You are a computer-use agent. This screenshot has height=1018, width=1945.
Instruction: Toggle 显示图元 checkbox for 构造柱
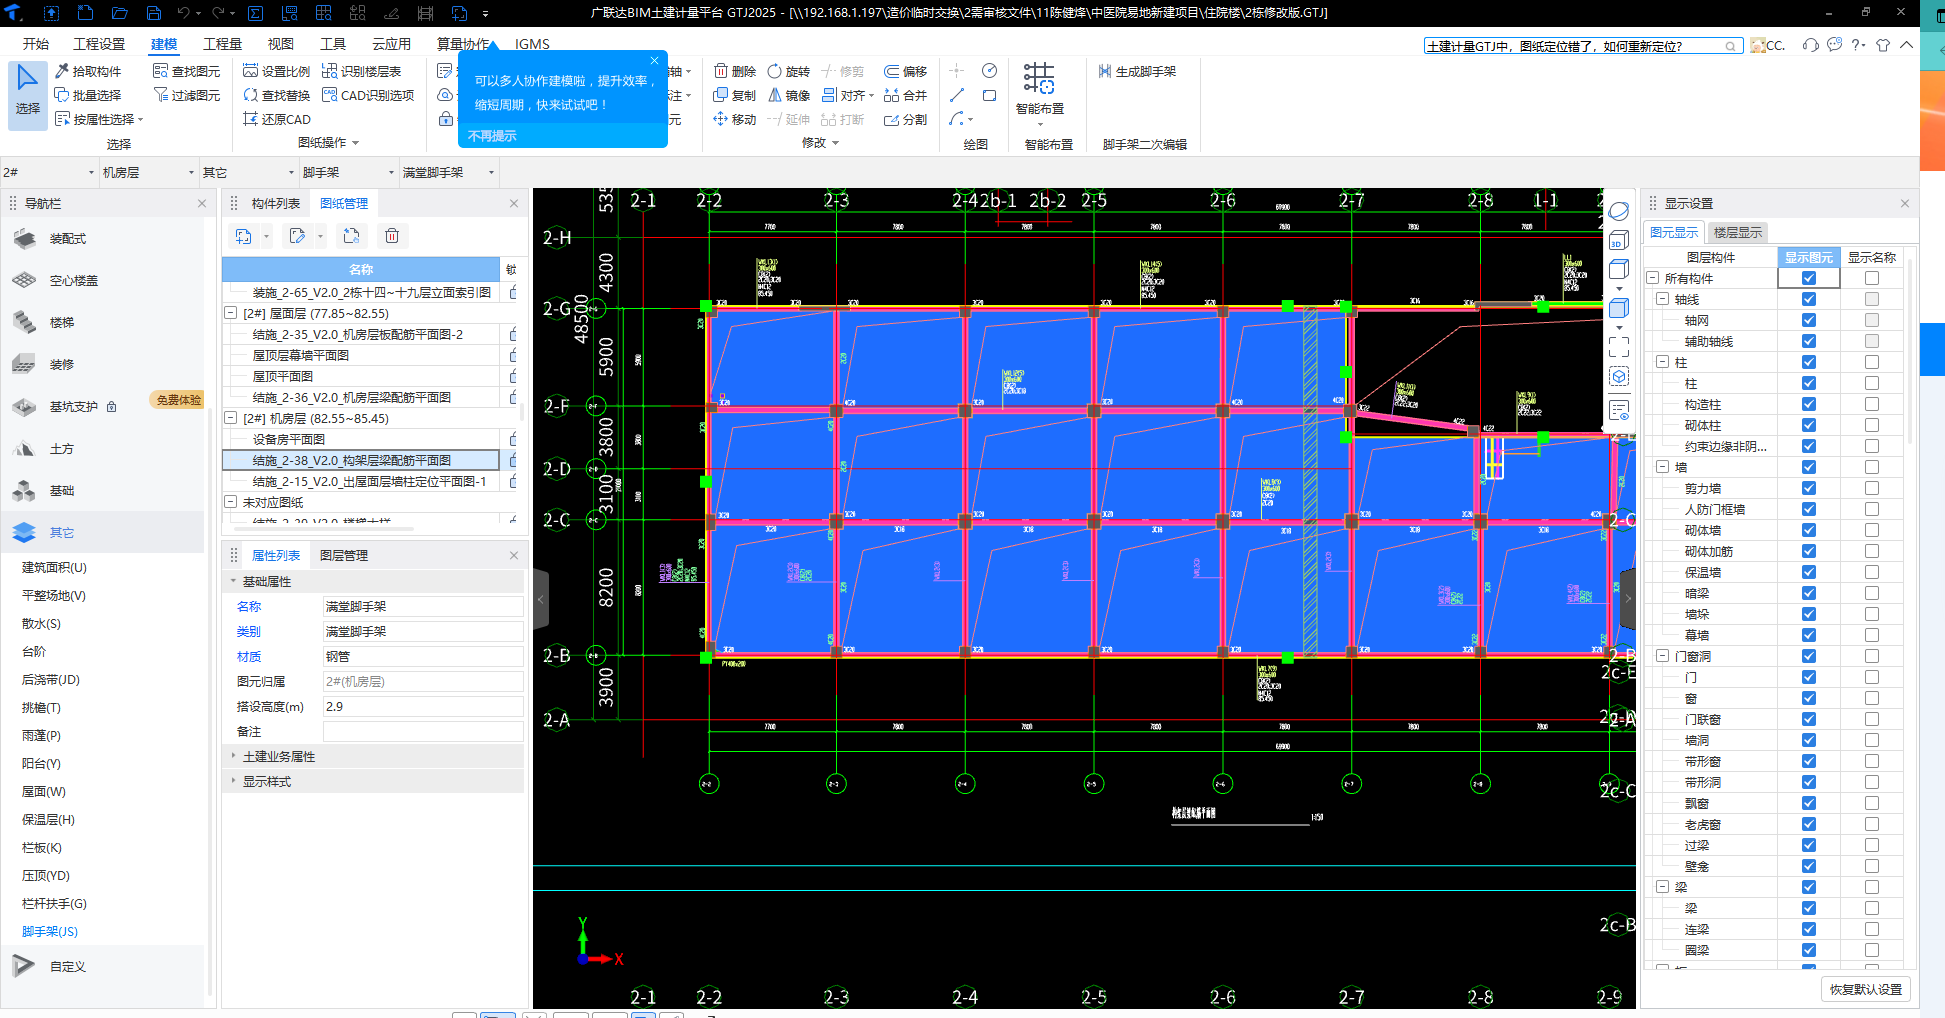pos(1809,404)
